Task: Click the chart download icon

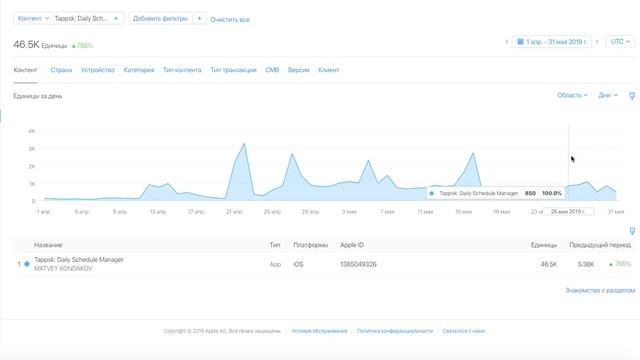Action: (632, 96)
